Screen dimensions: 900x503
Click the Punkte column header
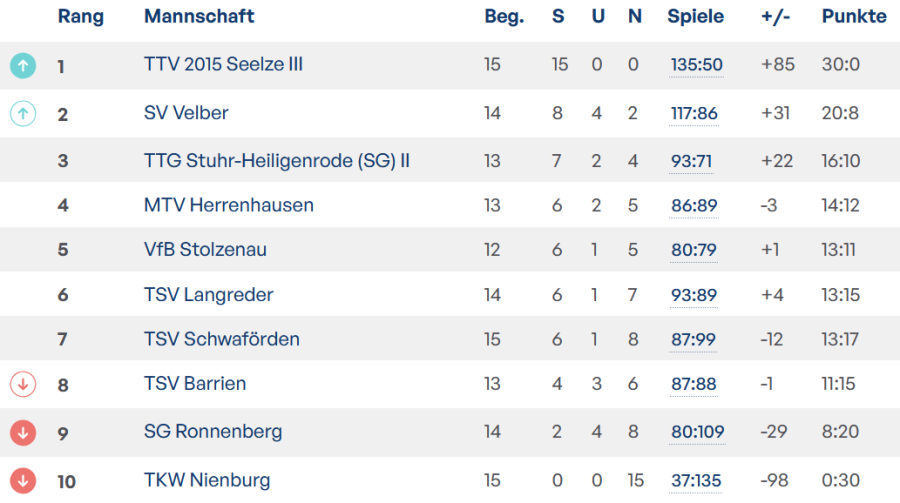click(x=853, y=17)
